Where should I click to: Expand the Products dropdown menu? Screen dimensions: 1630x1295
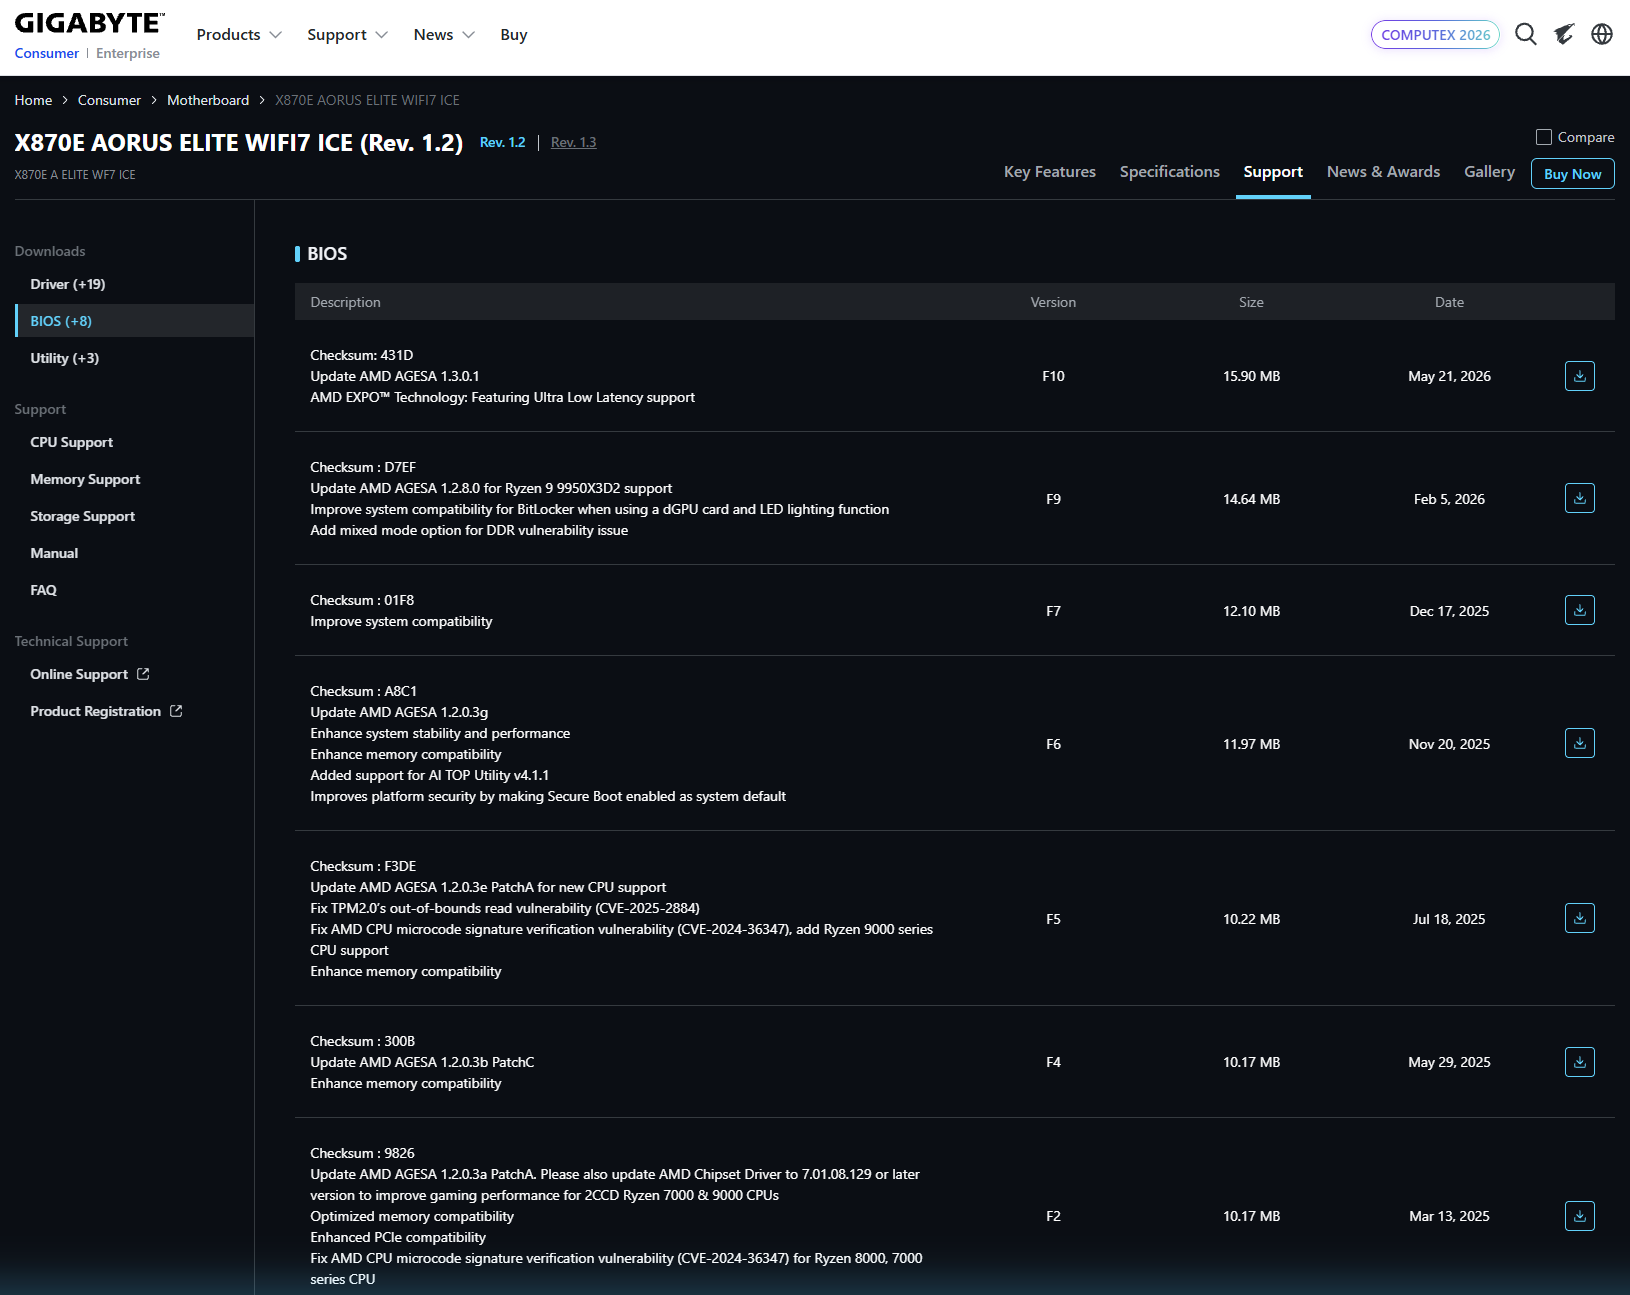[239, 34]
